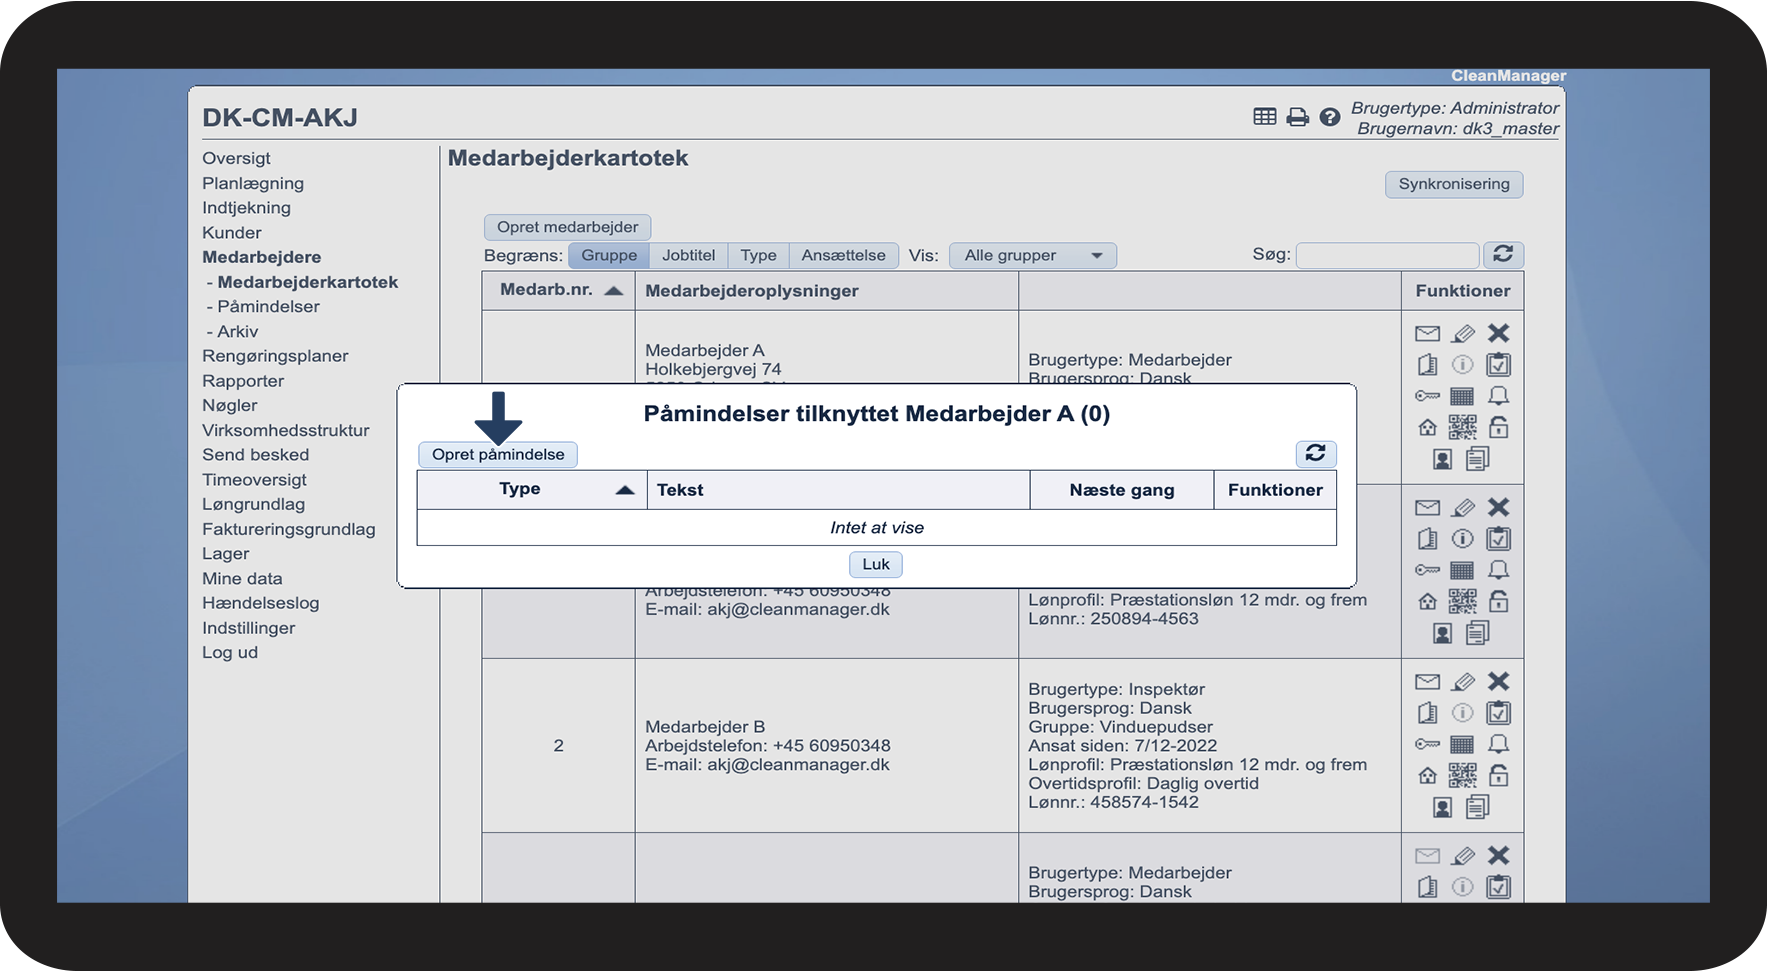Click the delete X icon for Medarbejder B
The width and height of the screenshot is (1767, 971).
(x=1498, y=681)
